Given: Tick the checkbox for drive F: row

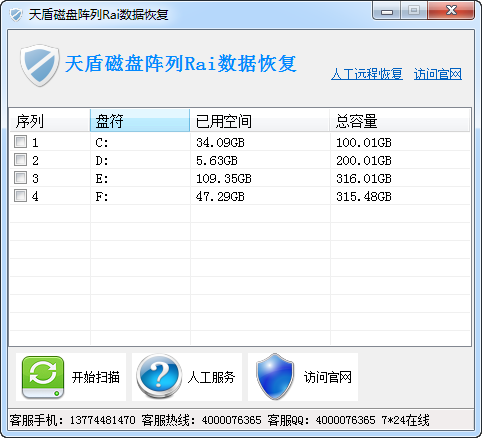Looking at the screenshot, I should [x=20, y=196].
